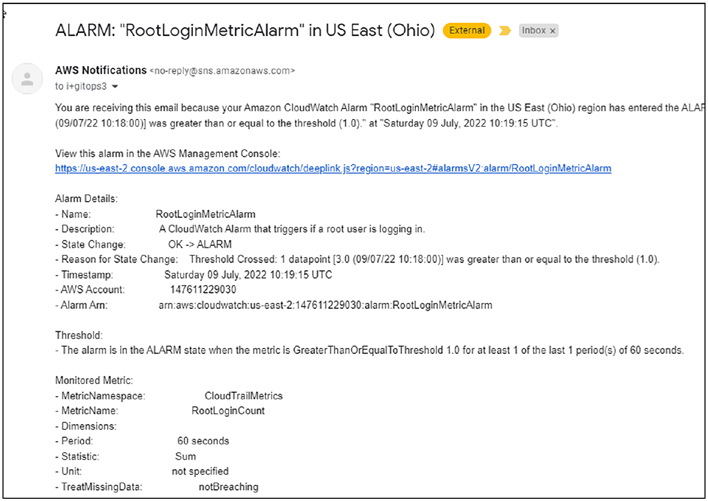The height and width of the screenshot is (501, 708).
Task: Click the TreatMissingData value notBreaching
Action: (x=228, y=487)
